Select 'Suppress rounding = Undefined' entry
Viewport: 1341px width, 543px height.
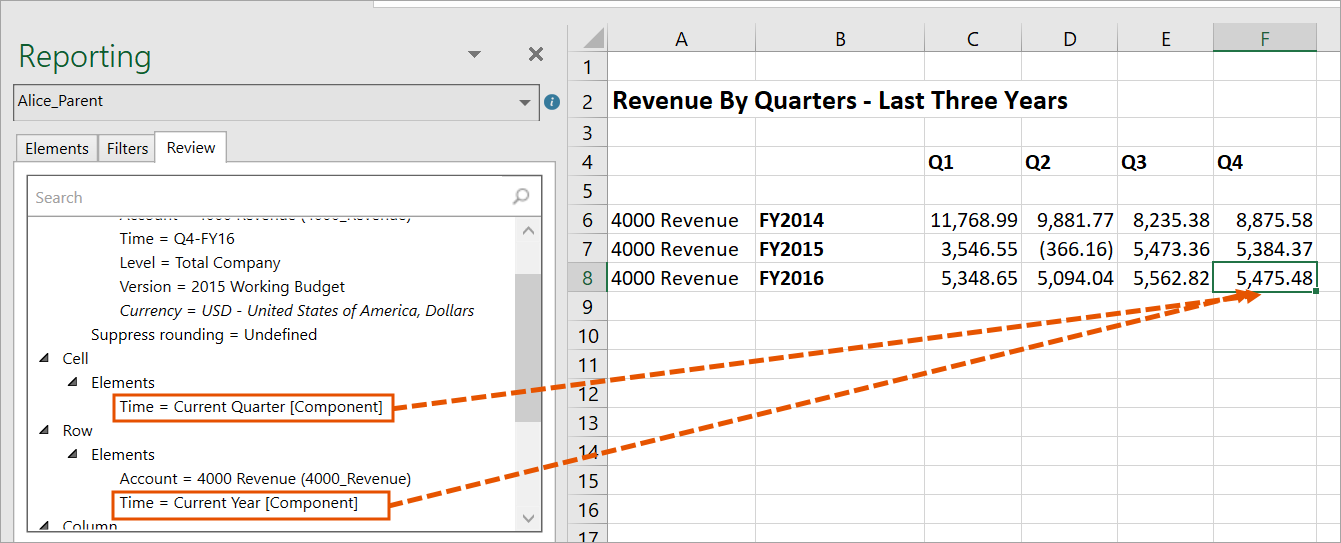click(x=204, y=335)
